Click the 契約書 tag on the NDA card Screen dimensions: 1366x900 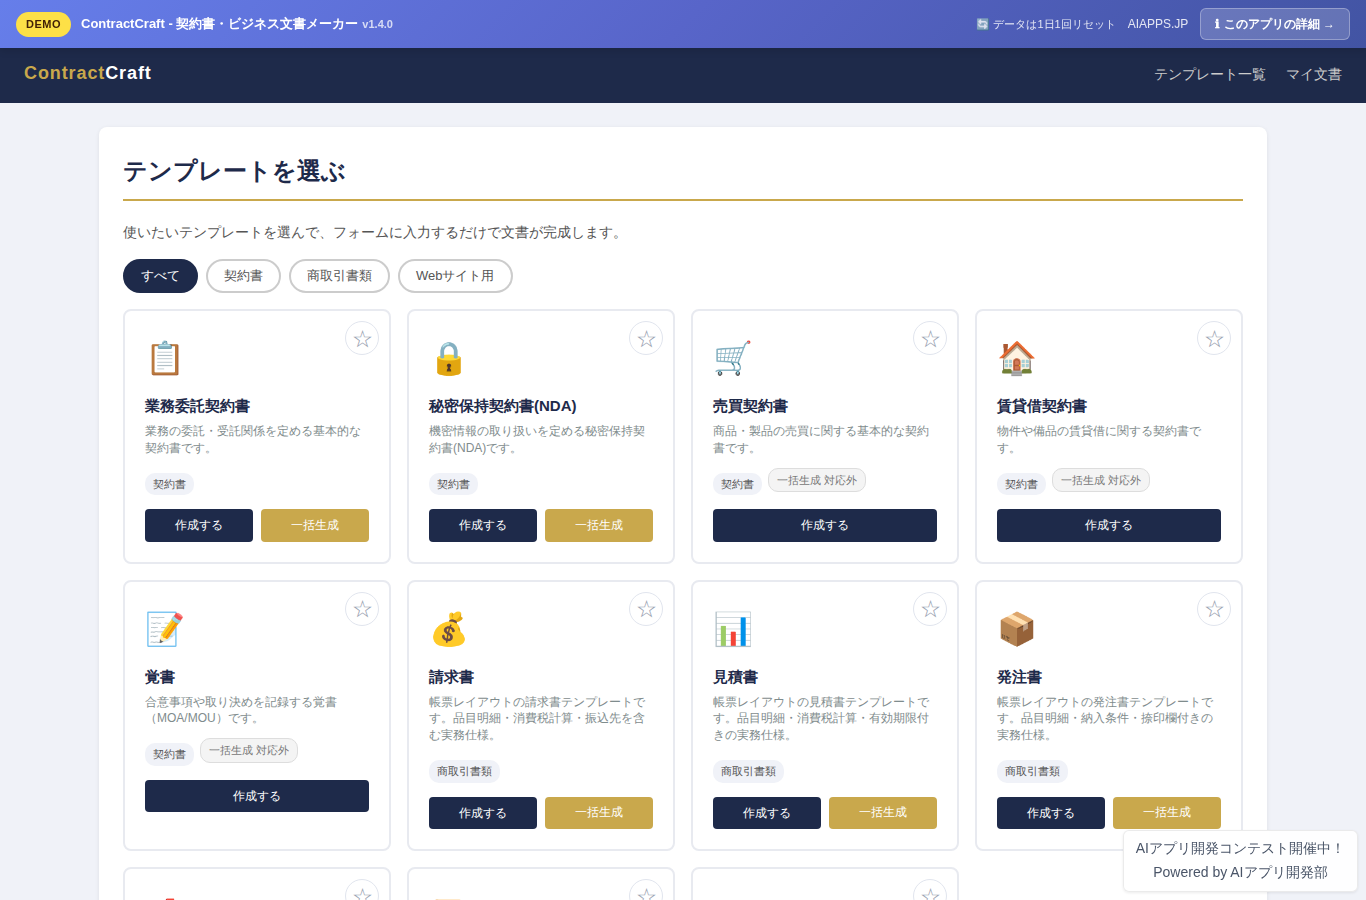click(x=453, y=484)
